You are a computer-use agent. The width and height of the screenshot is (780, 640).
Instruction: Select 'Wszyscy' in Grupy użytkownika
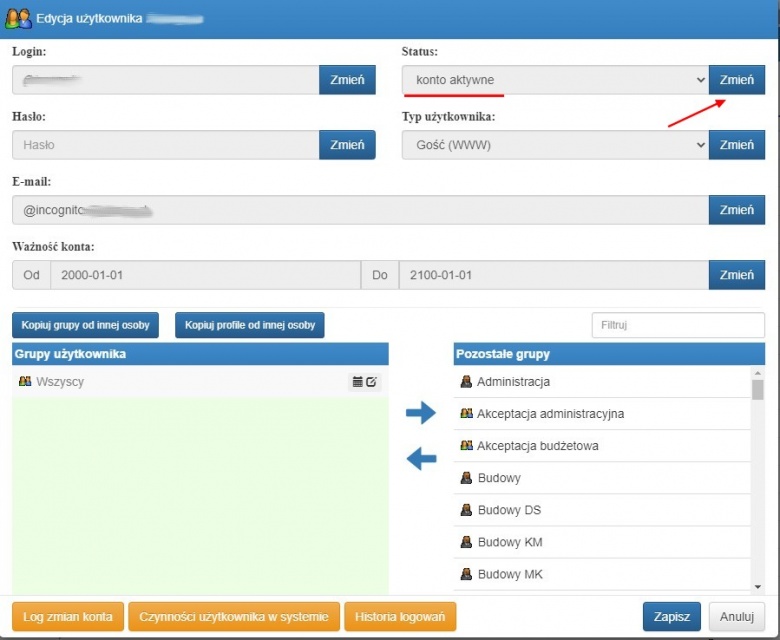coord(200,382)
